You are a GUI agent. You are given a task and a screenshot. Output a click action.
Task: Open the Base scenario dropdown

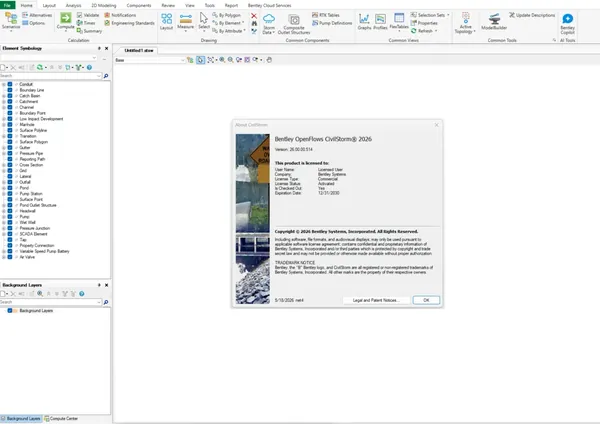pos(150,60)
